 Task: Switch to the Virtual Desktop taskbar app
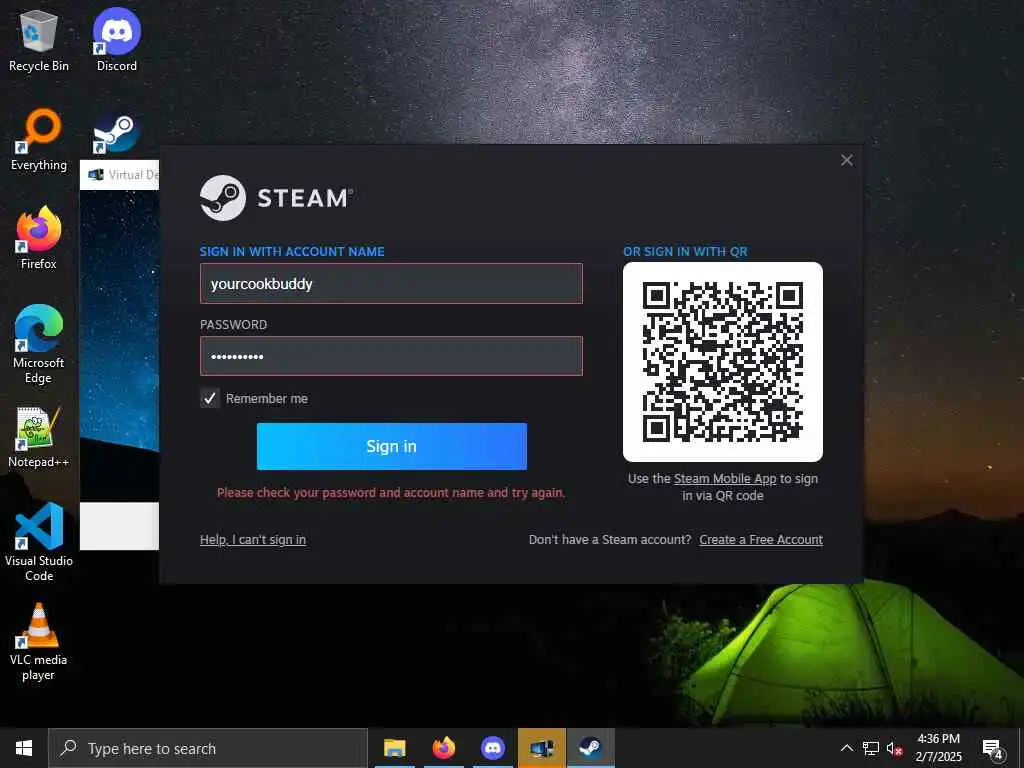[x=541, y=748]
